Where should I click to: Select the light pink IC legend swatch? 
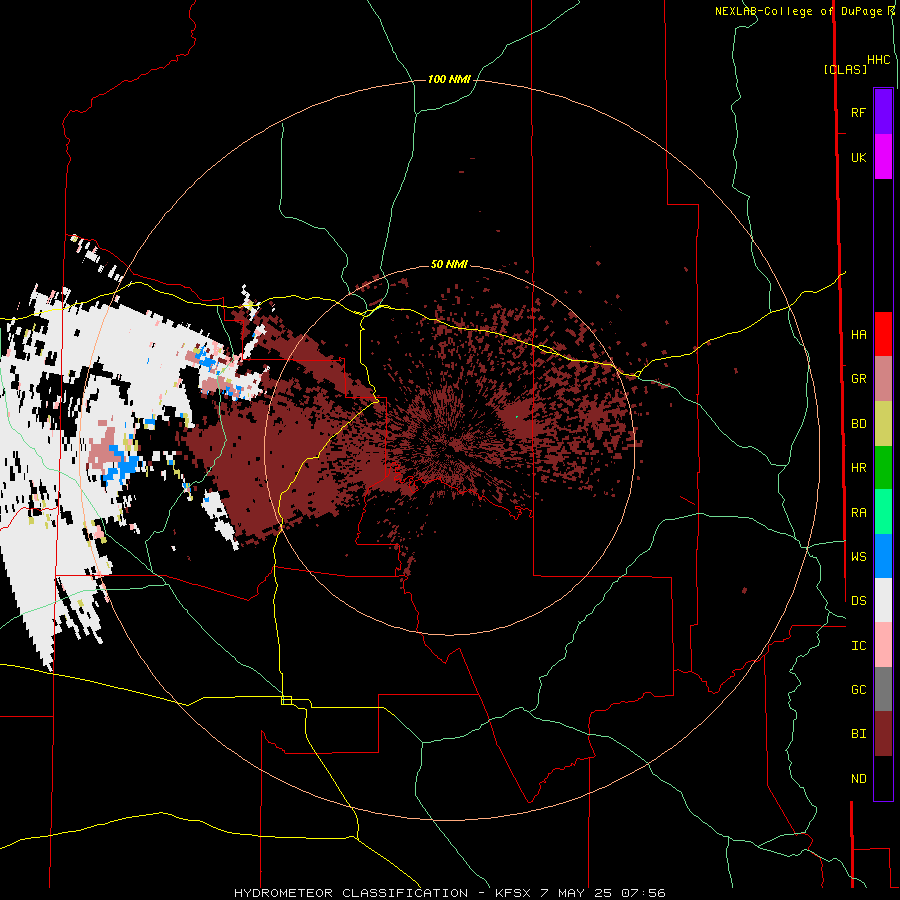(883, 645)
